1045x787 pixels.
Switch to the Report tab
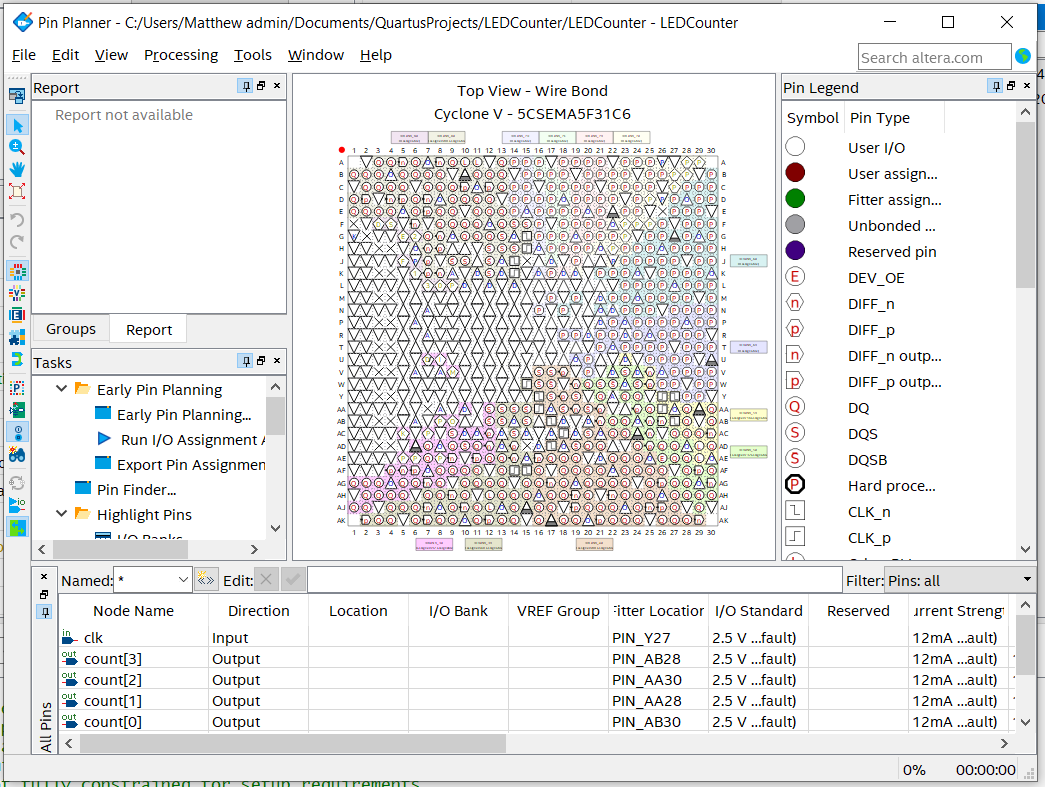149,329
